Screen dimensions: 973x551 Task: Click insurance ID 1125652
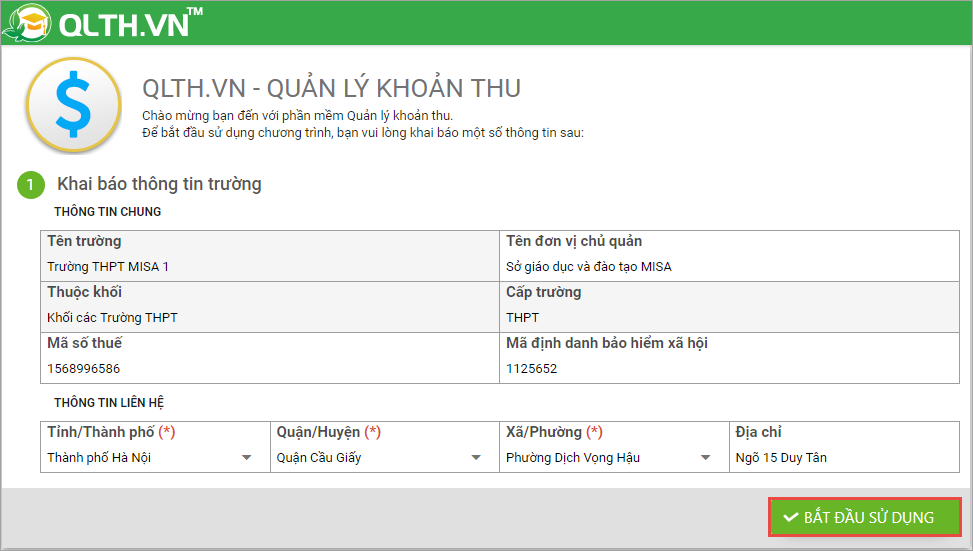tap(531, 369)
